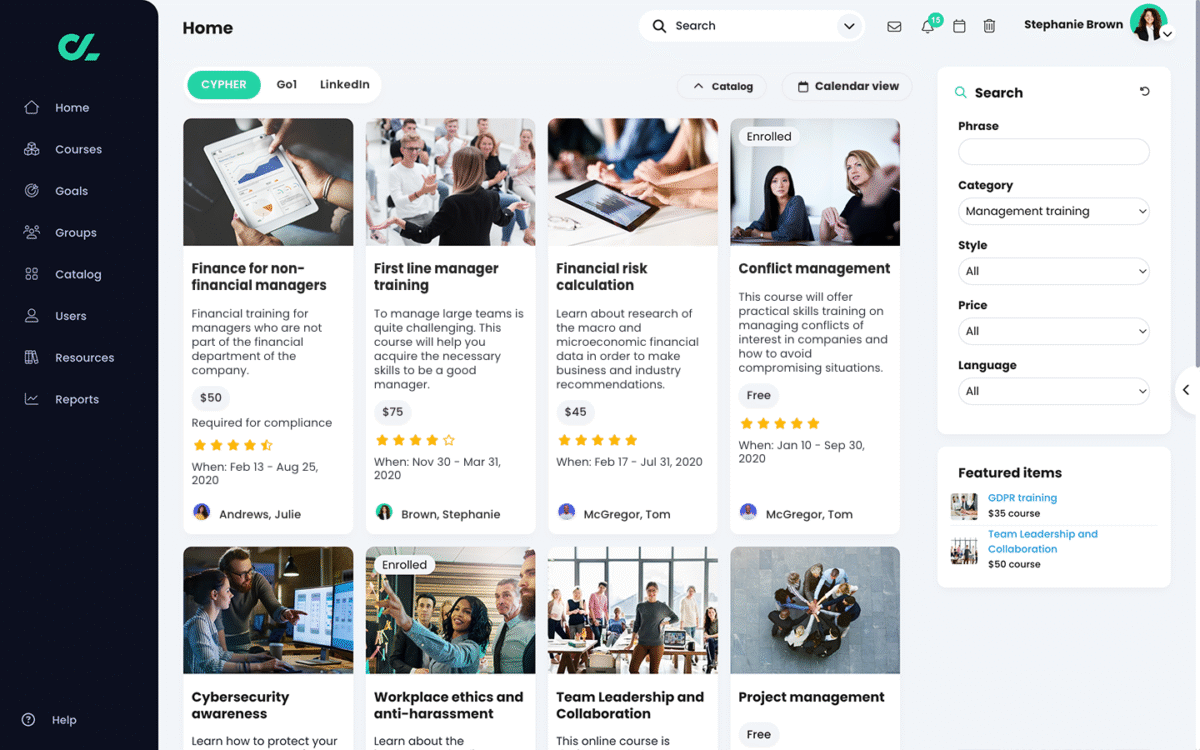
Task: Click the $75 price tag
Action: 393,412
